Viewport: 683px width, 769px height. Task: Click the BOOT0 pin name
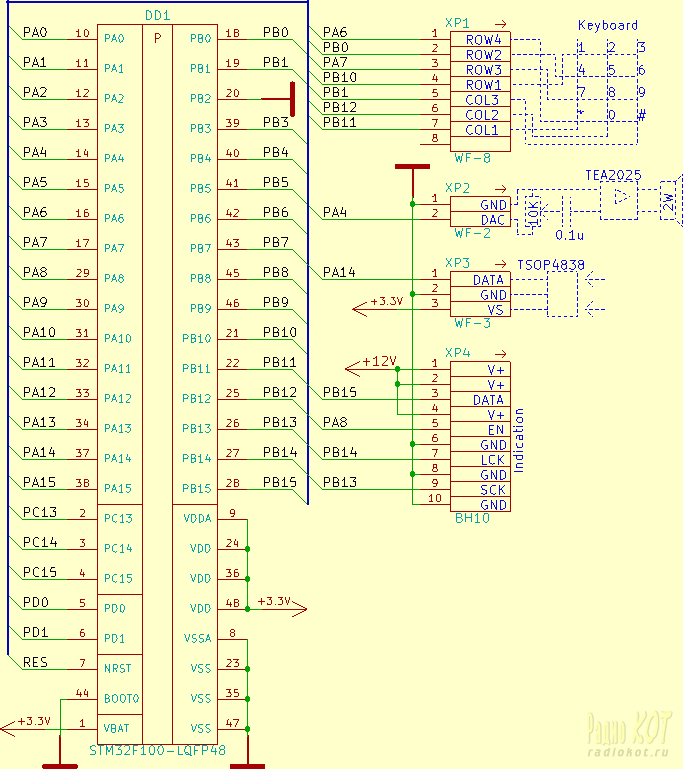[x=122, y=698]
